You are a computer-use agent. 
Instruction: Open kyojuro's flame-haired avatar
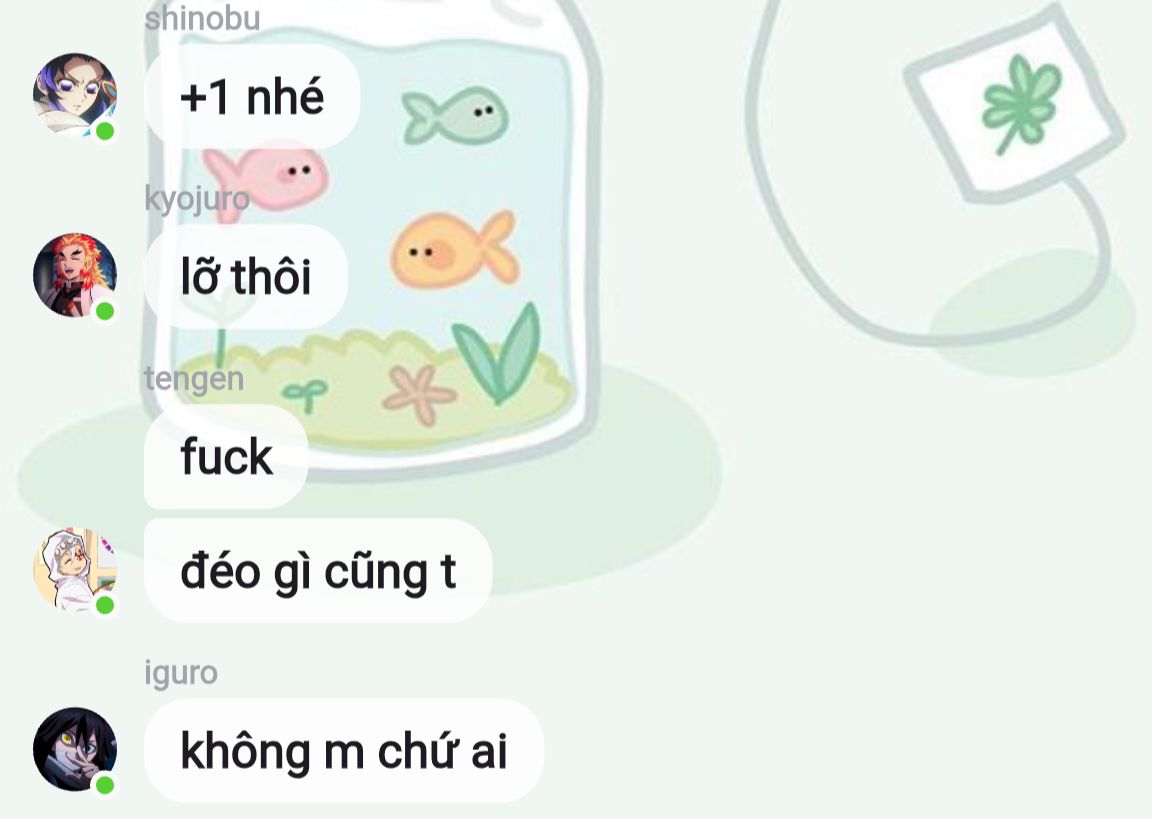[x=75, y=275]
